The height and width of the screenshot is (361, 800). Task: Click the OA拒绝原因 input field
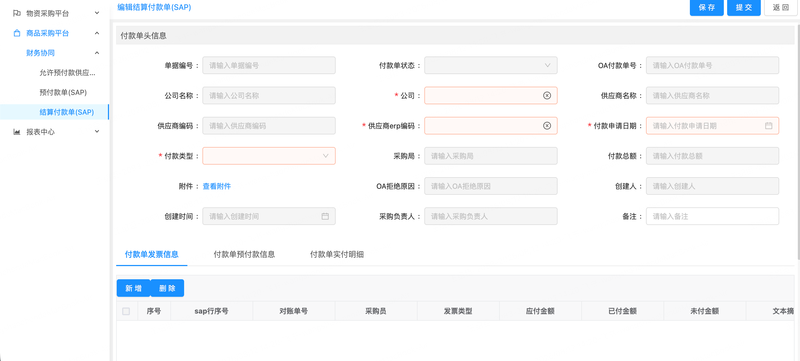(x=491, y=186)
